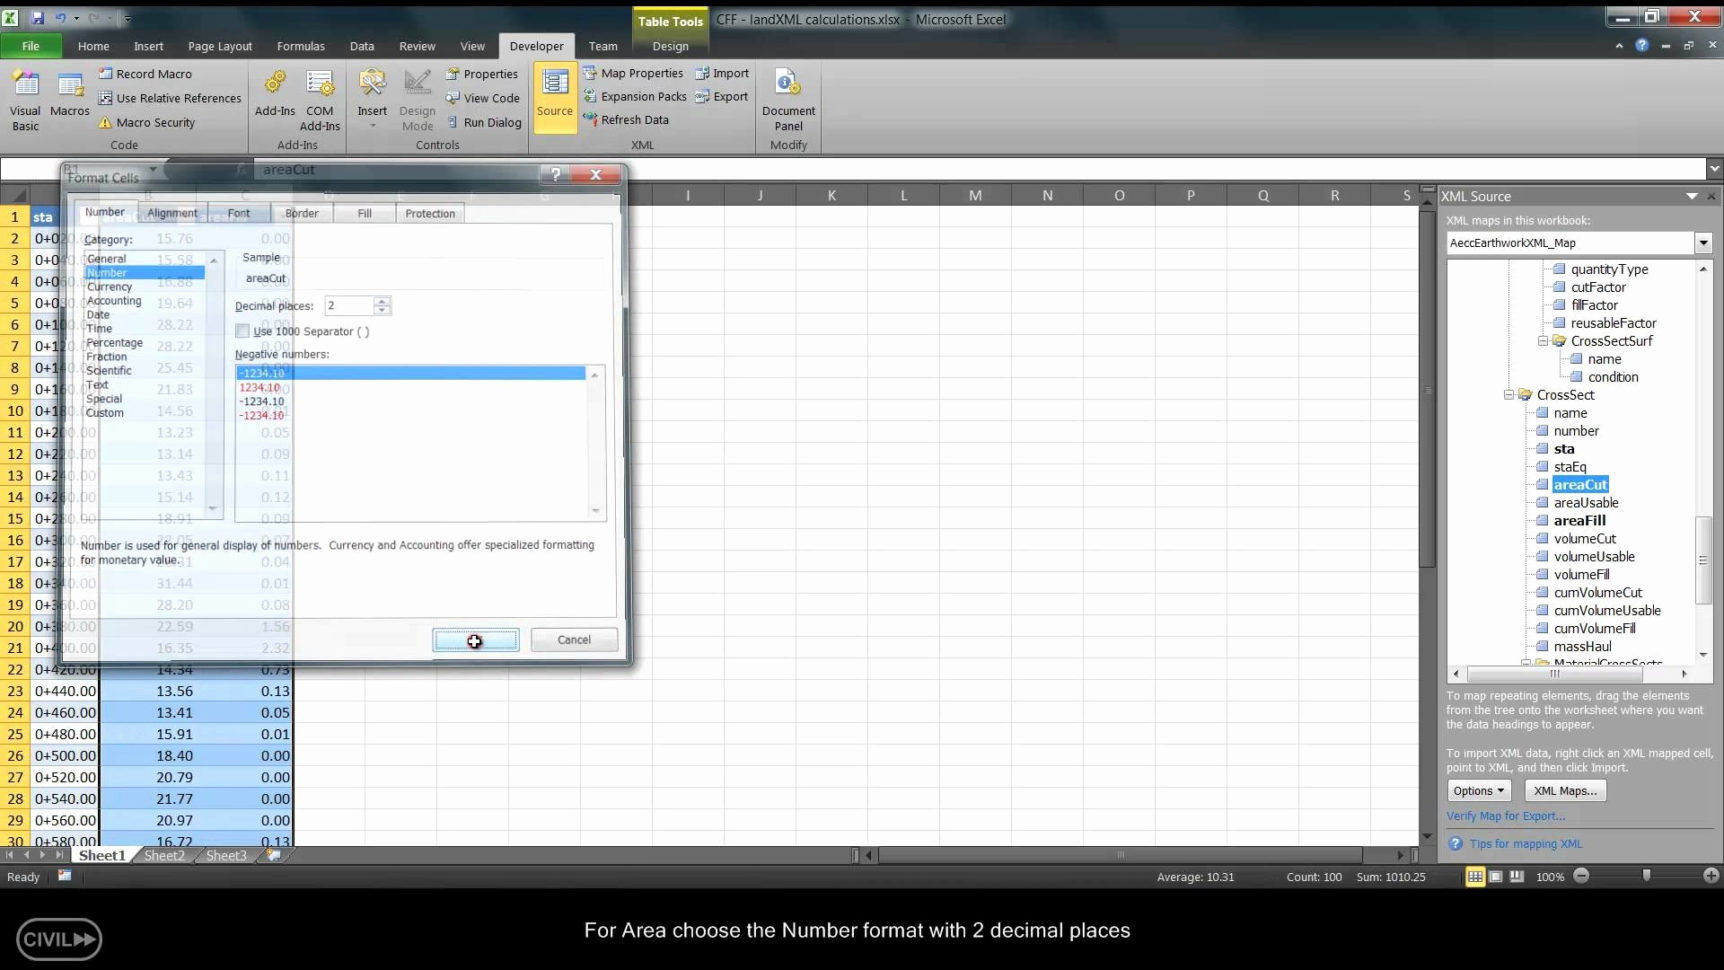Open the XML maps dropdown for AeccEarthworkXML_Map

1704,242
